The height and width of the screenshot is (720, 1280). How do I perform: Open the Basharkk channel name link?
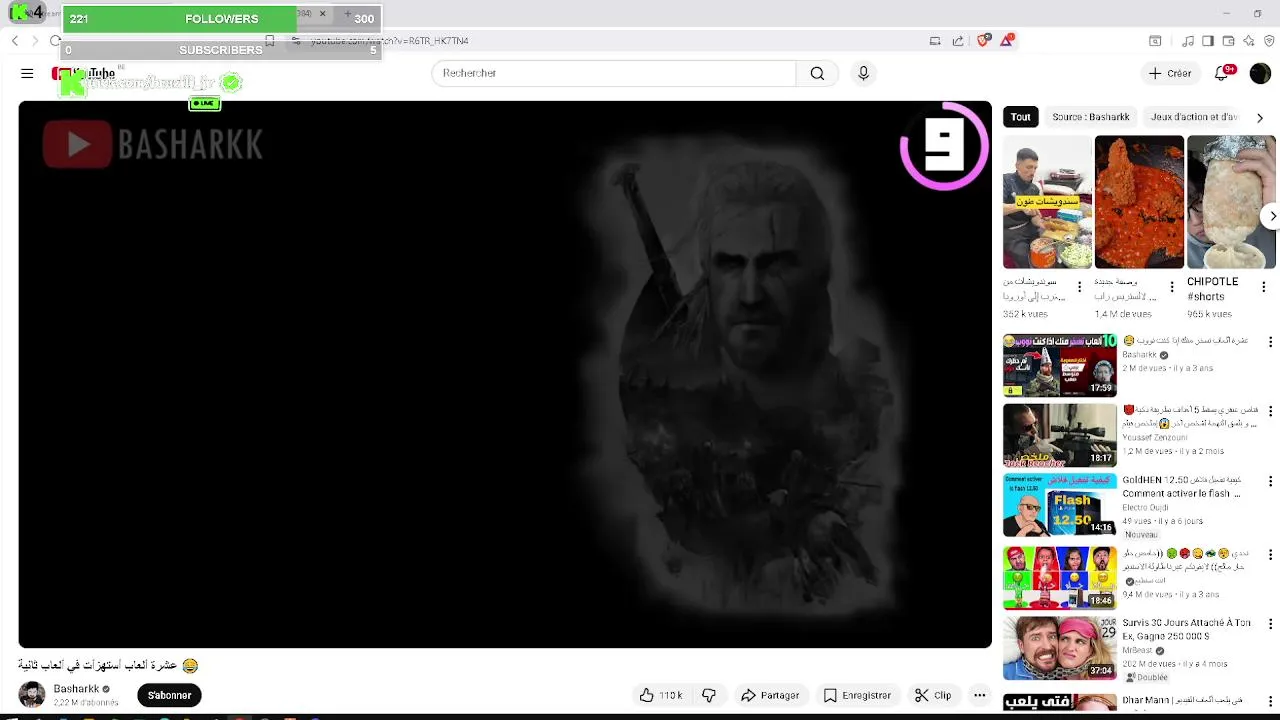tap(76, 689)
